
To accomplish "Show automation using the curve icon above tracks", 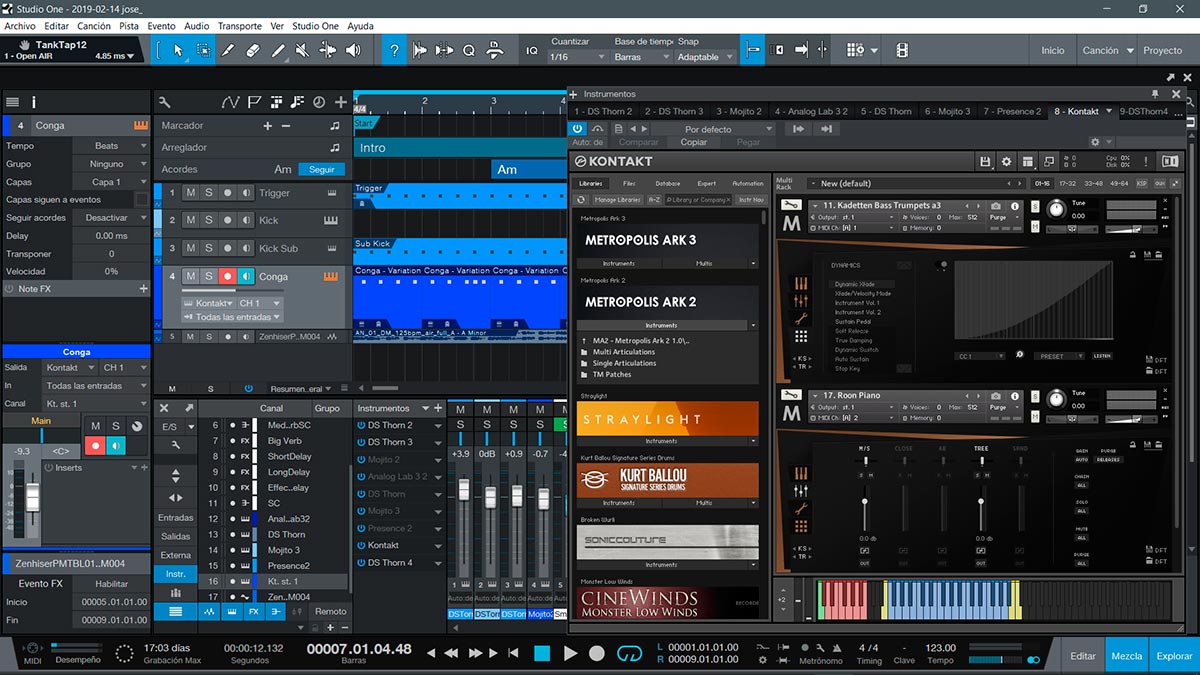I will point(230,102).
